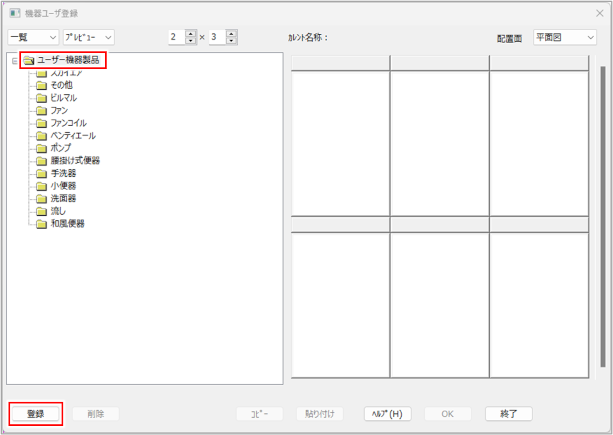Open the プレビュー dropdown

(88, 37)
